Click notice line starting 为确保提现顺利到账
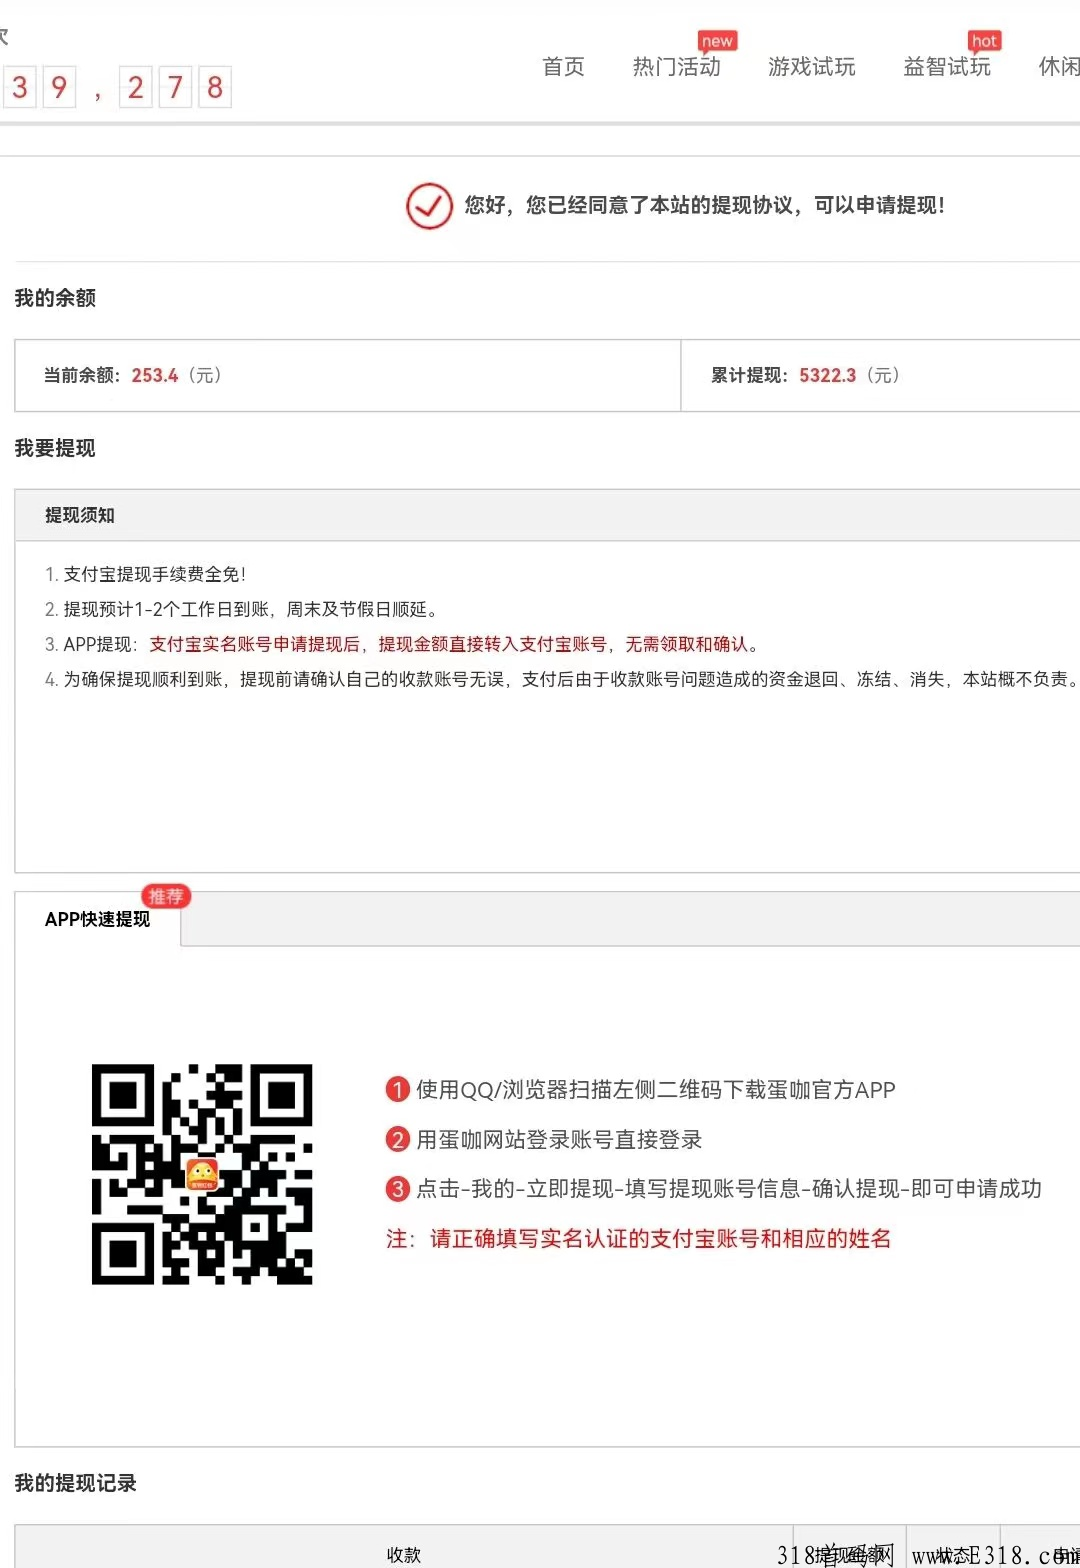The width and height of the screenshot is (1080, 1568). (x=562, y=679)
